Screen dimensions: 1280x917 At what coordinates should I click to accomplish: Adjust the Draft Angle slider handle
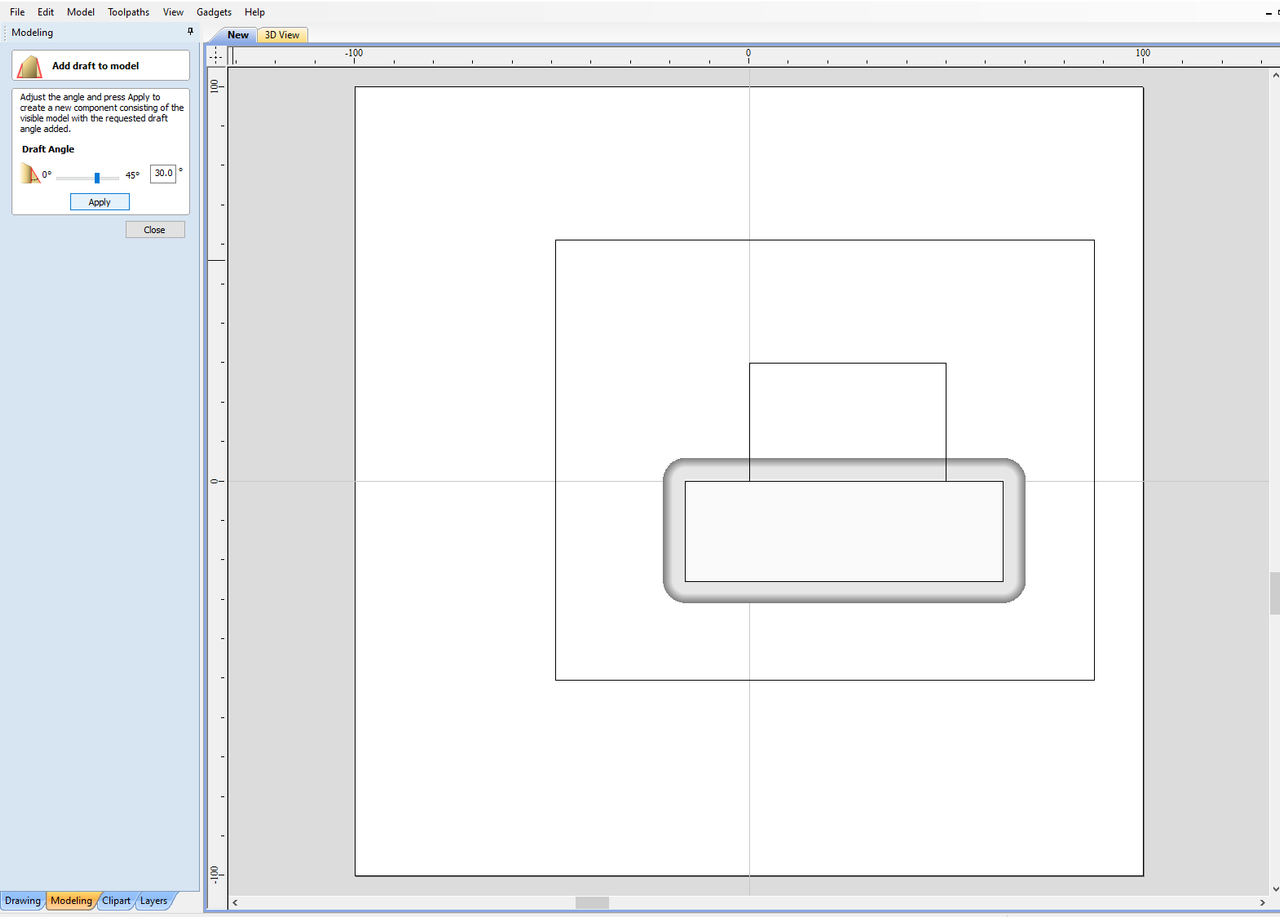click(x=97, y=177)
